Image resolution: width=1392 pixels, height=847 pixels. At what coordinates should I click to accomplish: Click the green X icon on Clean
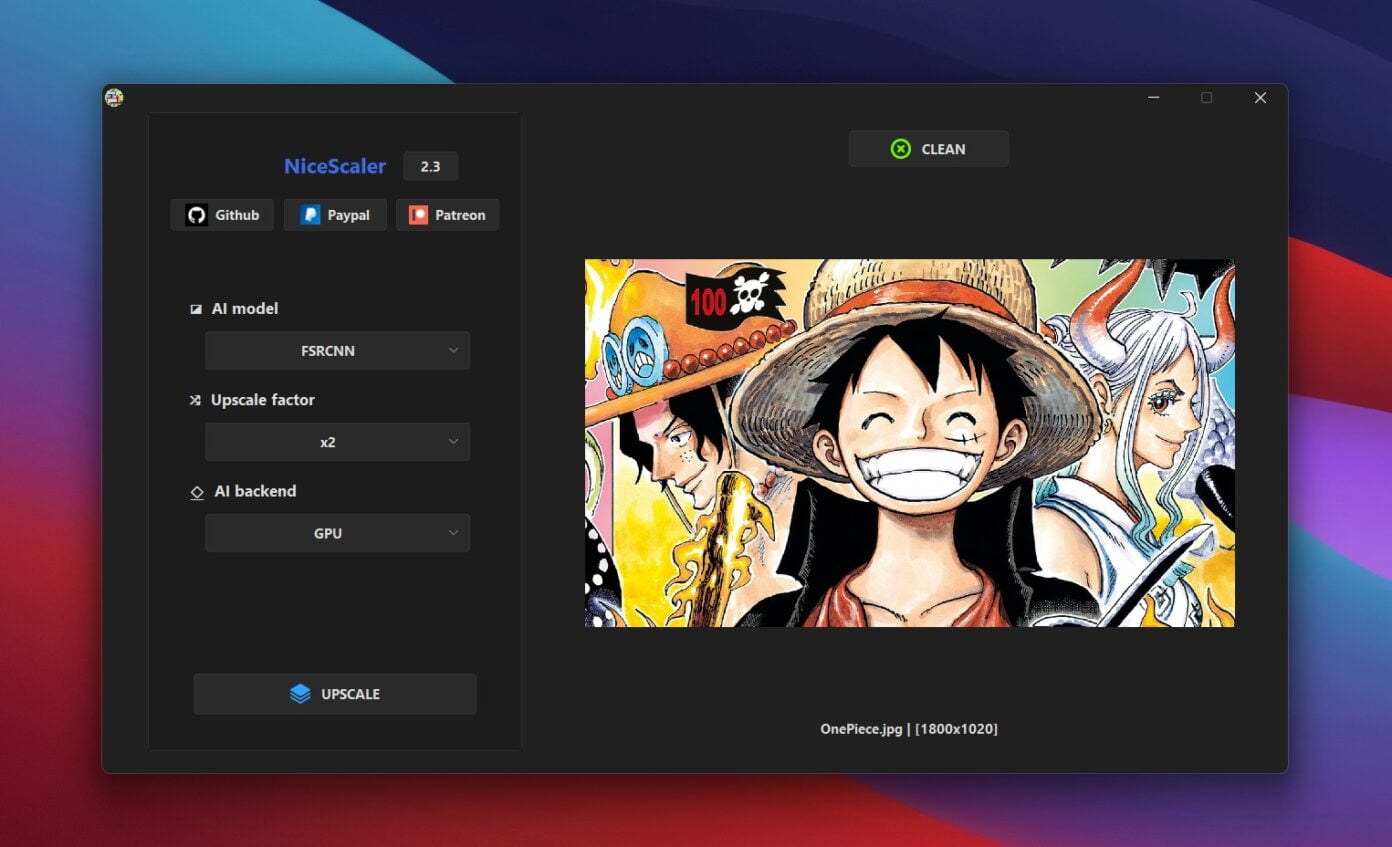[x=901, y=149]
